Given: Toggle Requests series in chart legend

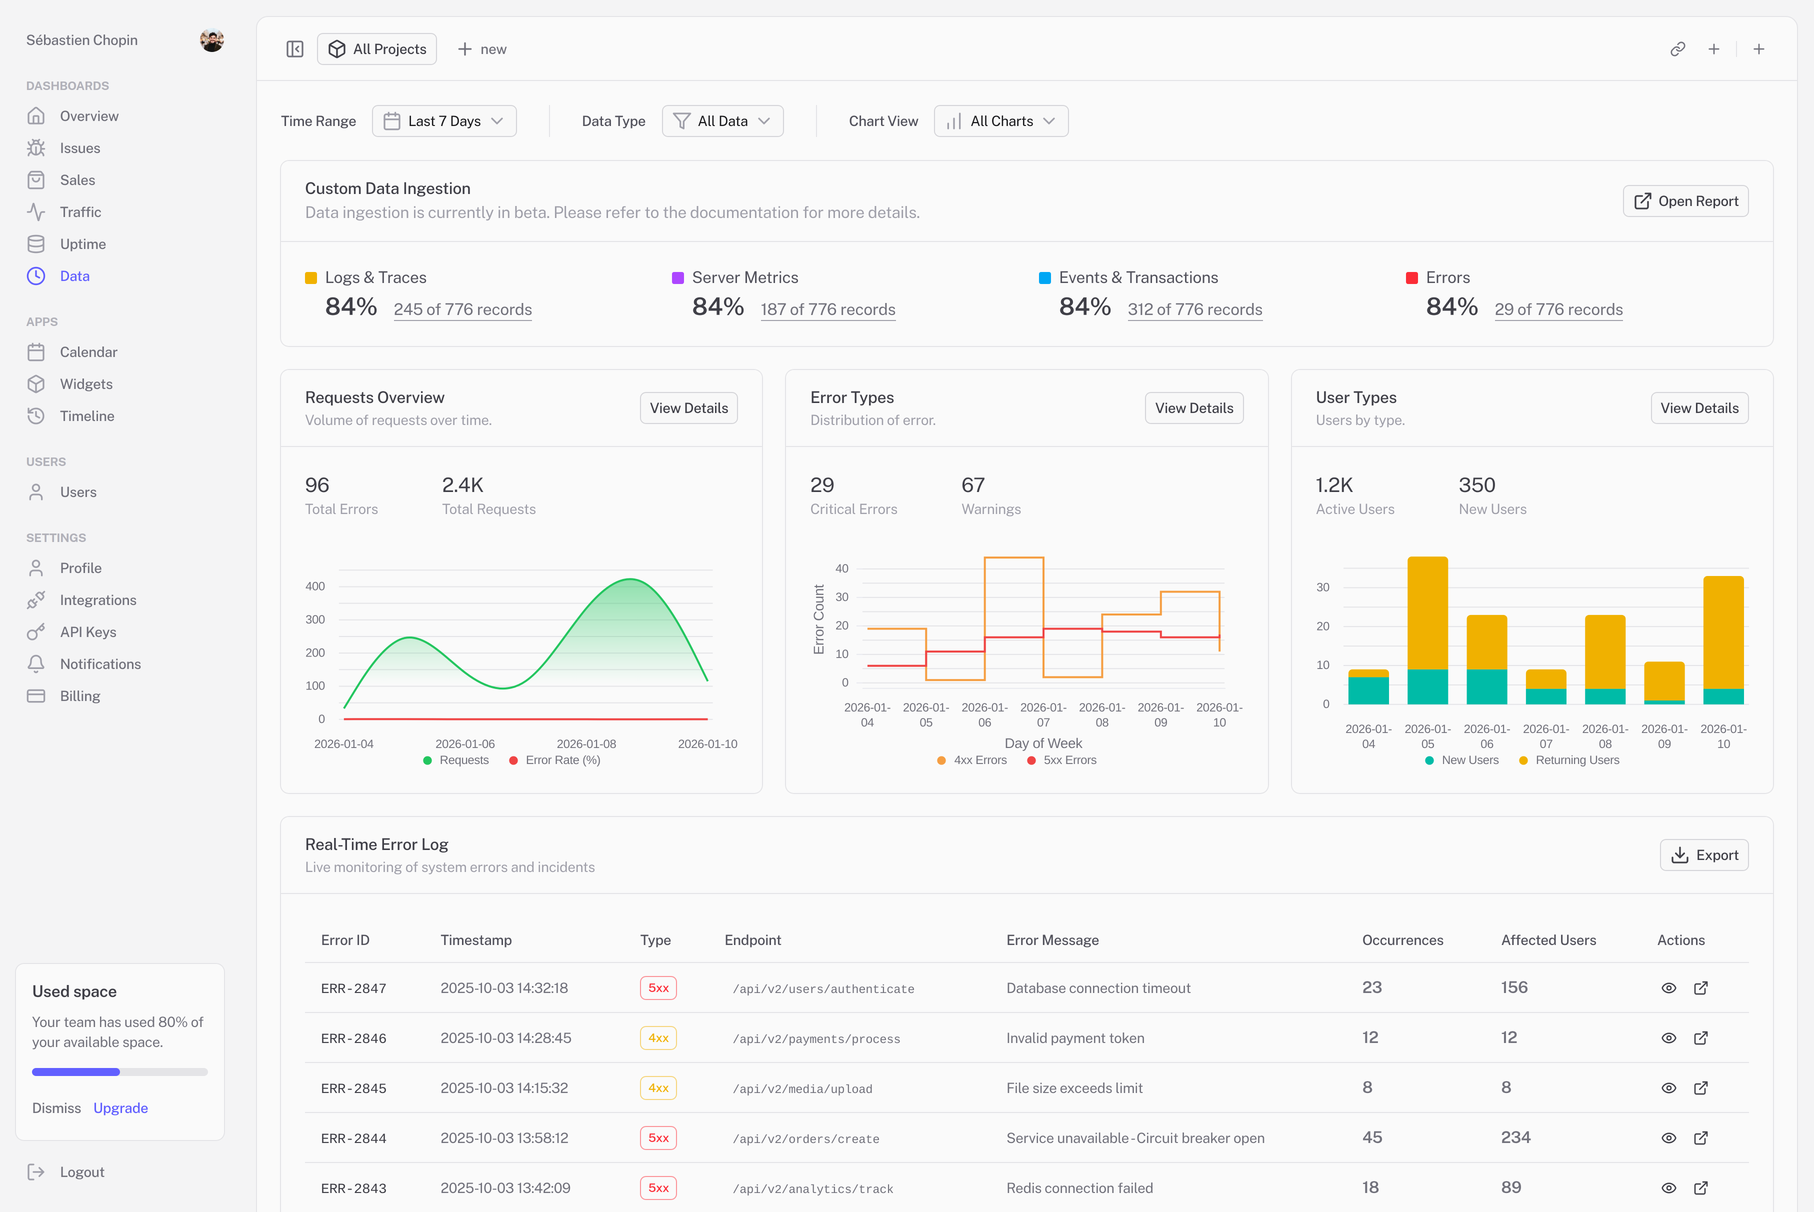Looking at the screenshot, I should click(x=456, y=760).
